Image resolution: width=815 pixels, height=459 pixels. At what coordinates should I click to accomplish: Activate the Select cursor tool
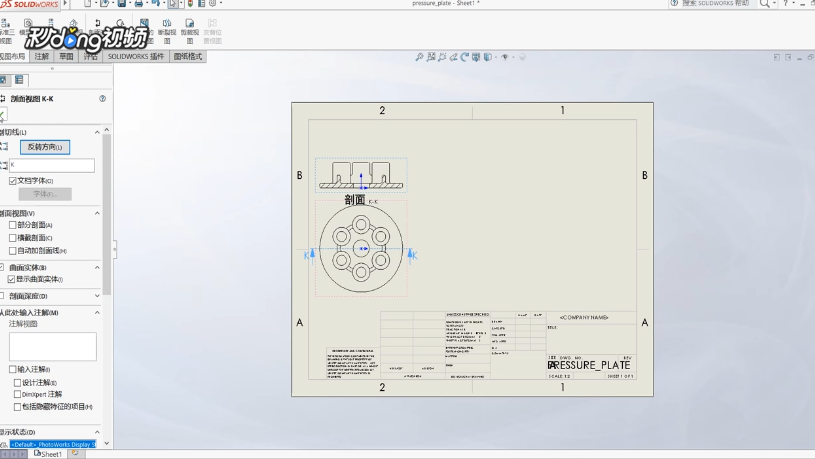pyautogui.click(x=173, y=3)
